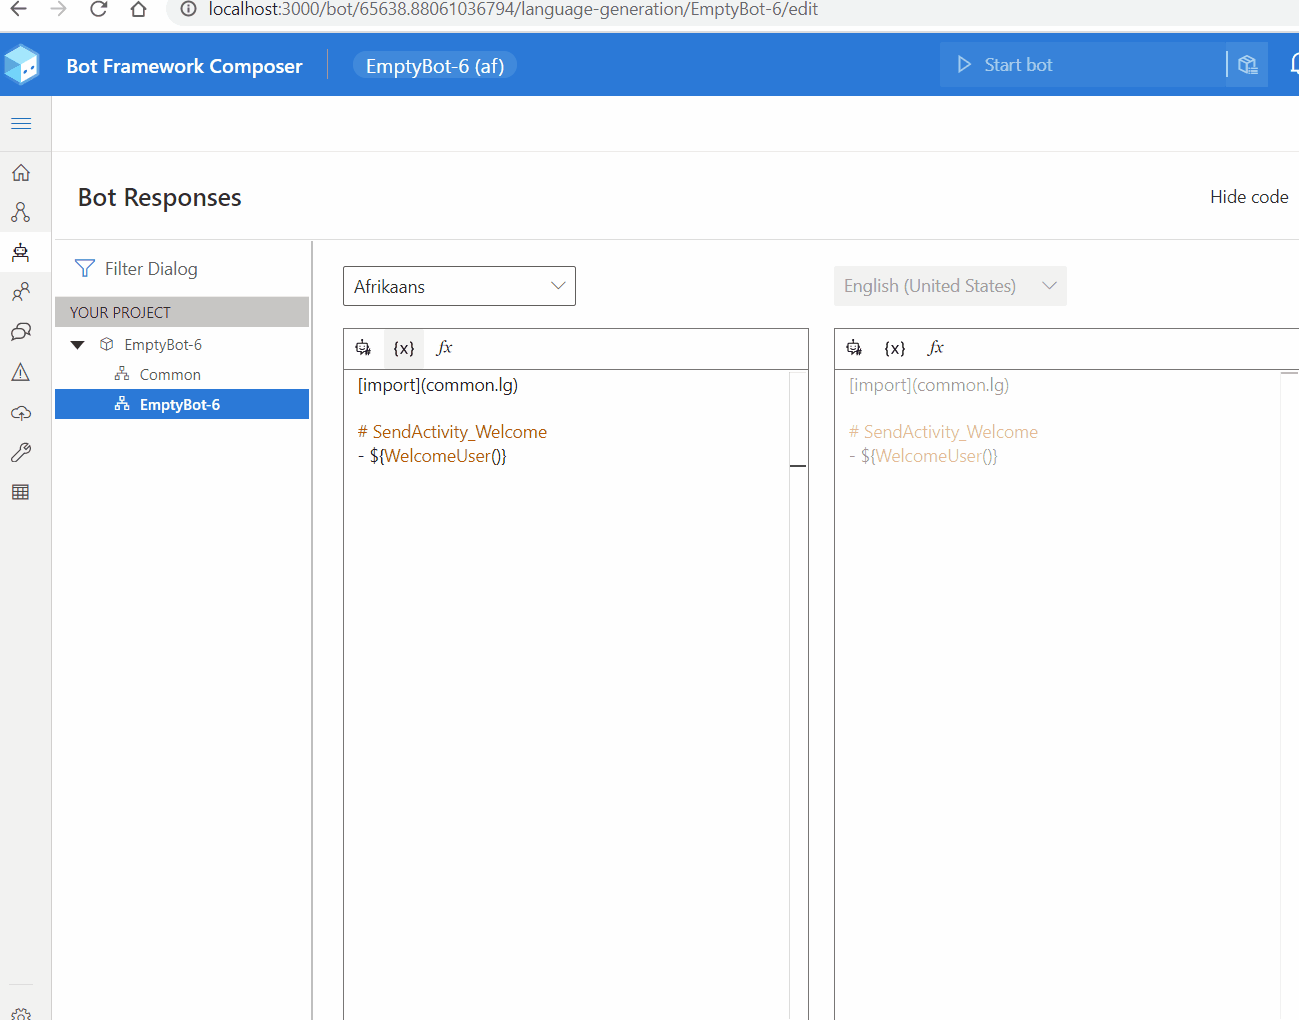Open Form Dialogs table page in sidebar
Image resolution: width=1299 pixels, height=1020 pixels.
click(x=21, y=492)
